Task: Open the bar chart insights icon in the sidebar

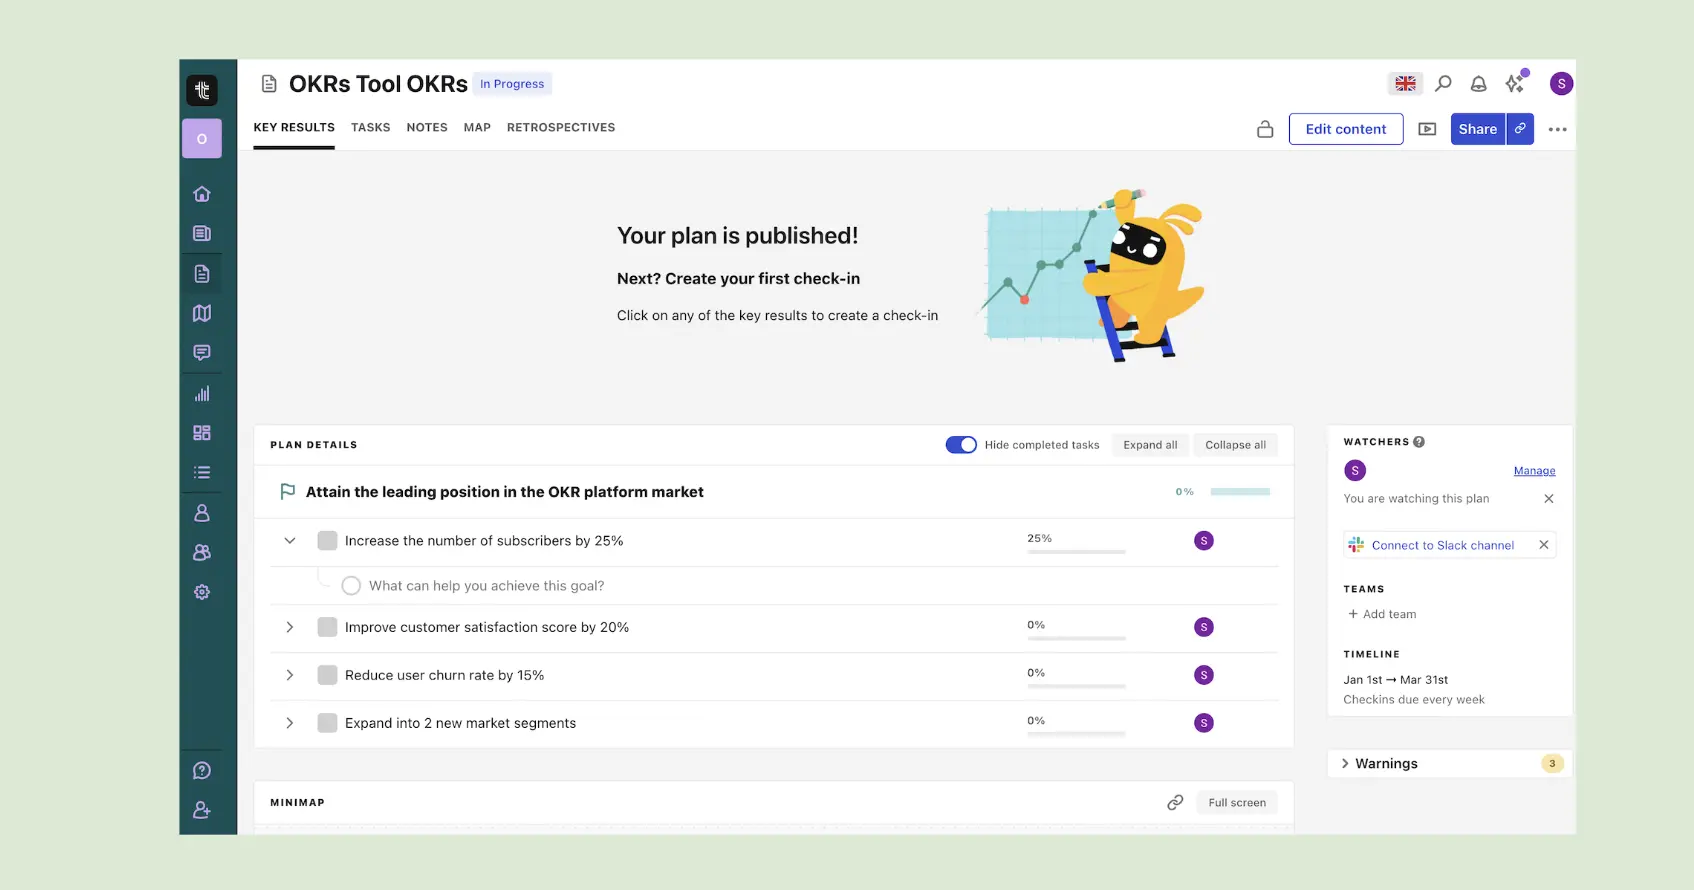Action: 202,394
